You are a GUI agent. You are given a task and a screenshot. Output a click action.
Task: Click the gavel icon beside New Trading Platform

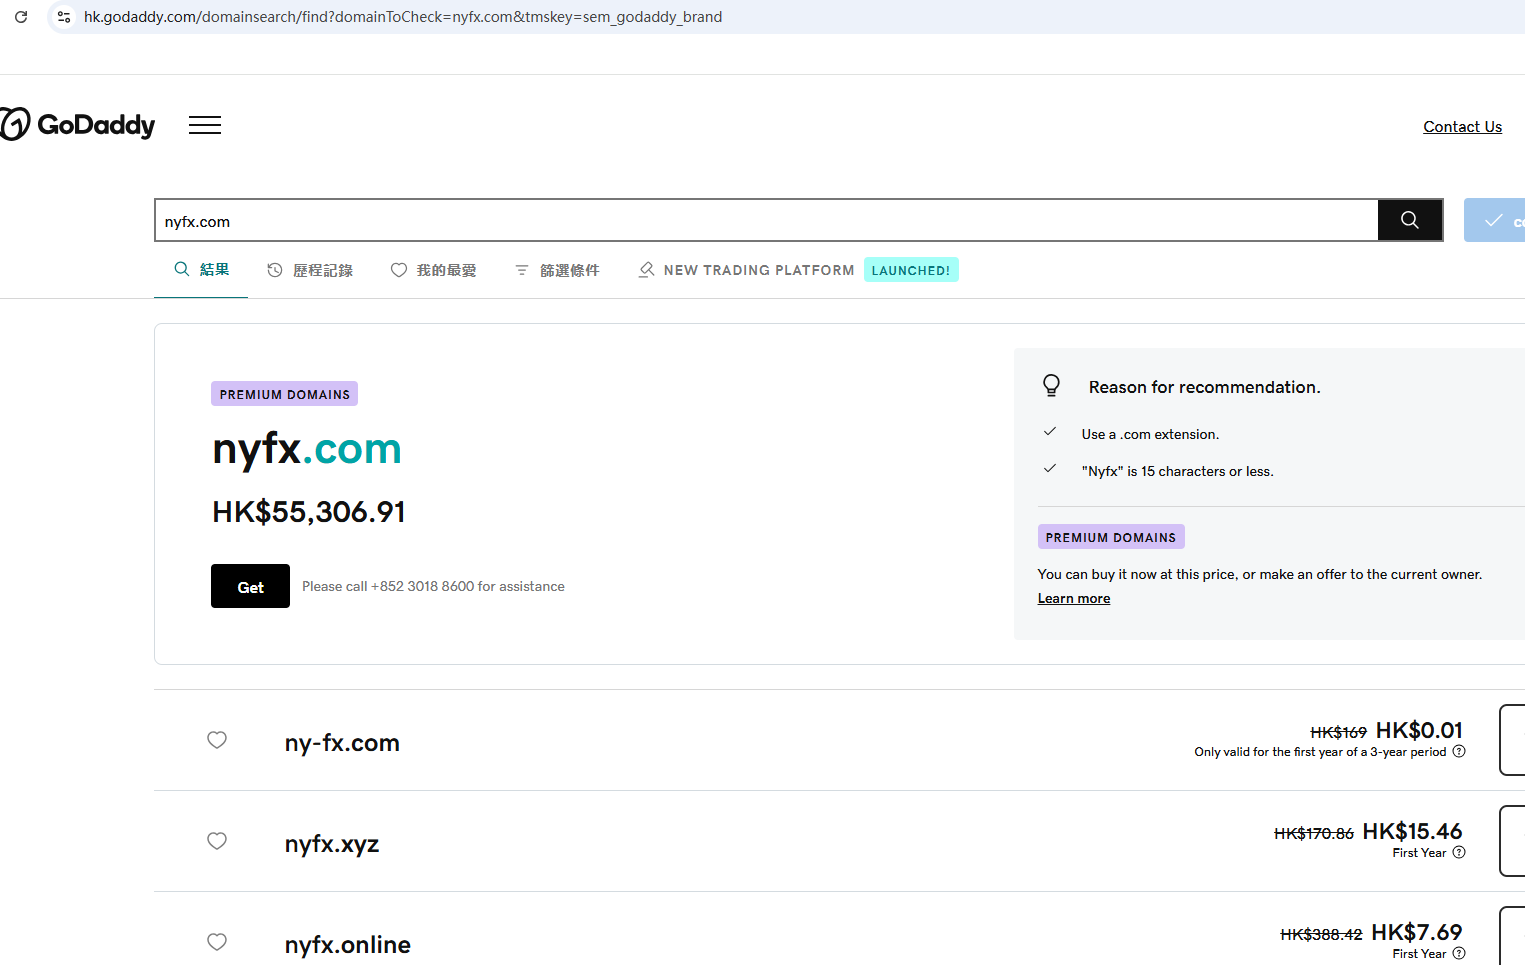click(x=646, y=270)
